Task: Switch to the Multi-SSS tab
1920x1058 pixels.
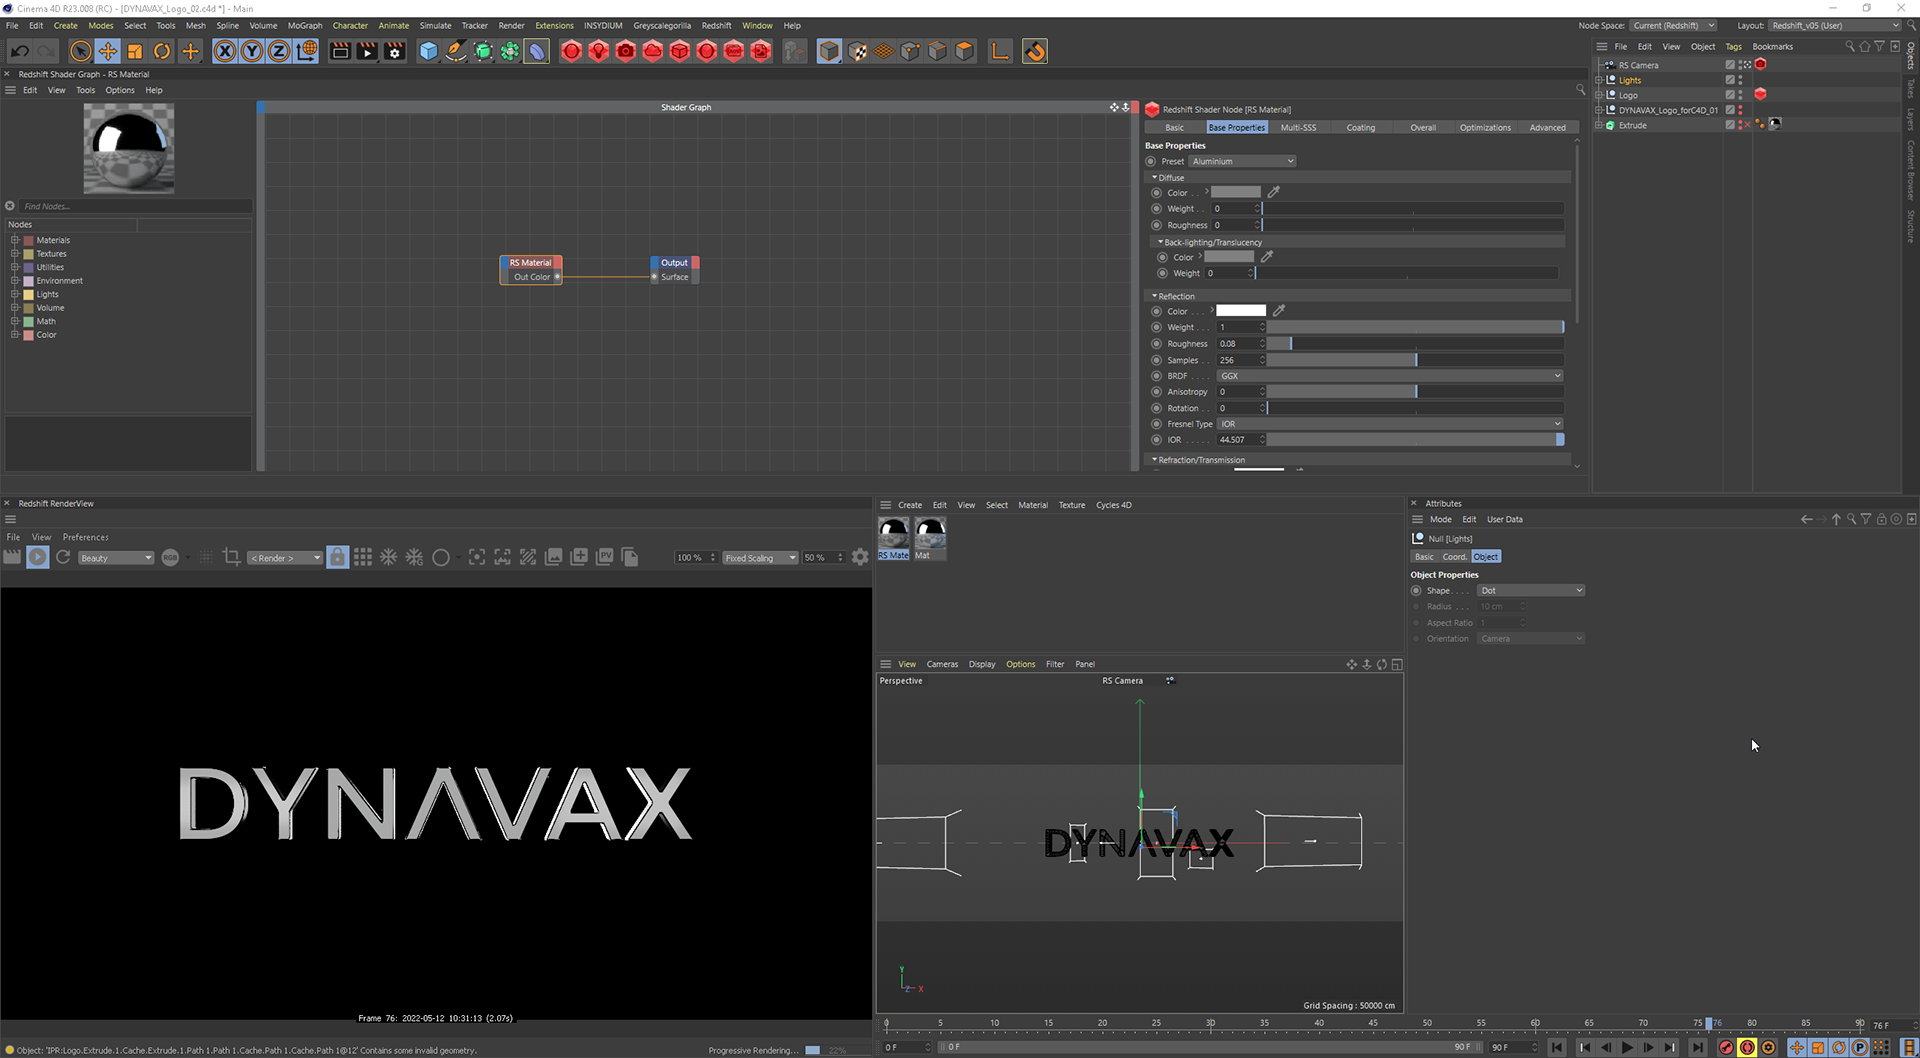Action: [1298, 127]
